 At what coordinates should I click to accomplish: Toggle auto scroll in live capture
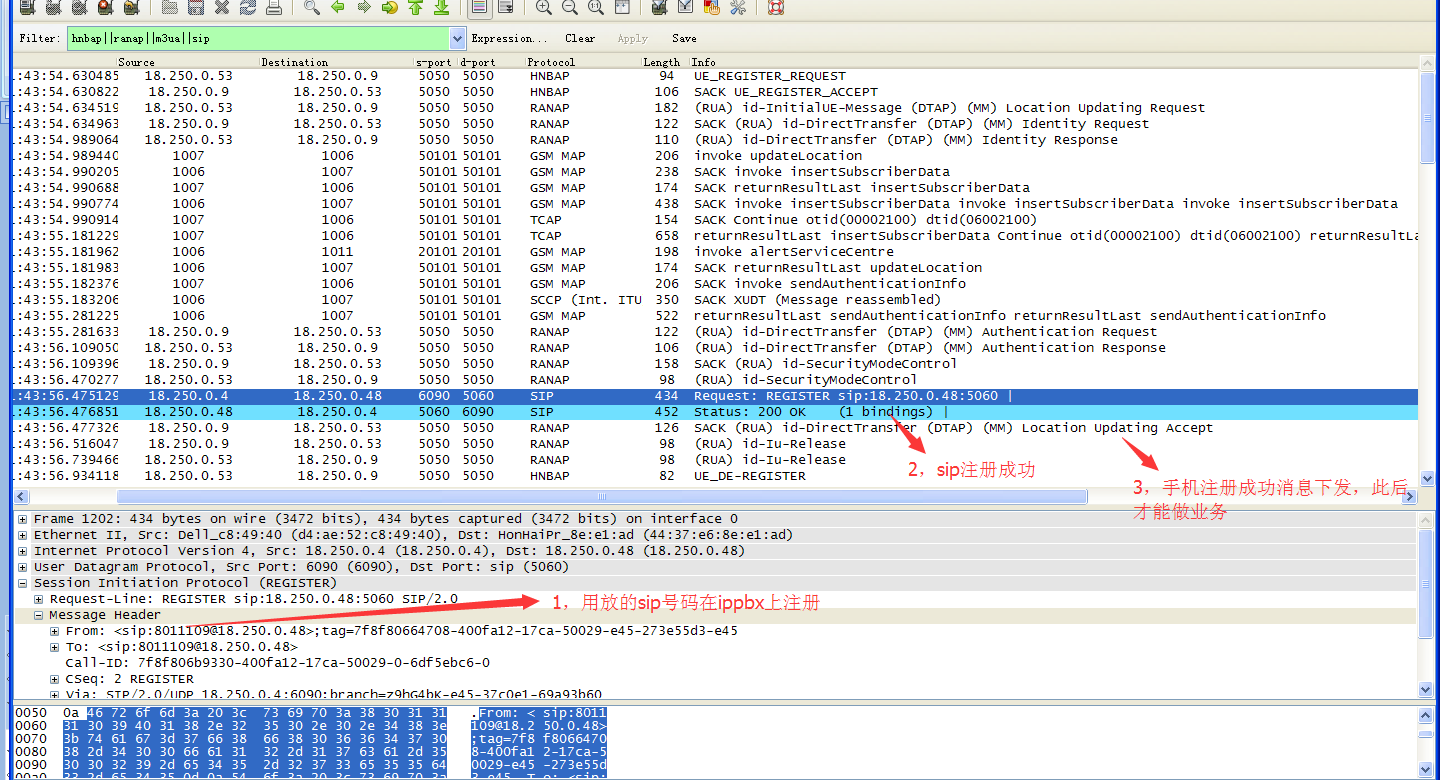(x=506, y=8)
